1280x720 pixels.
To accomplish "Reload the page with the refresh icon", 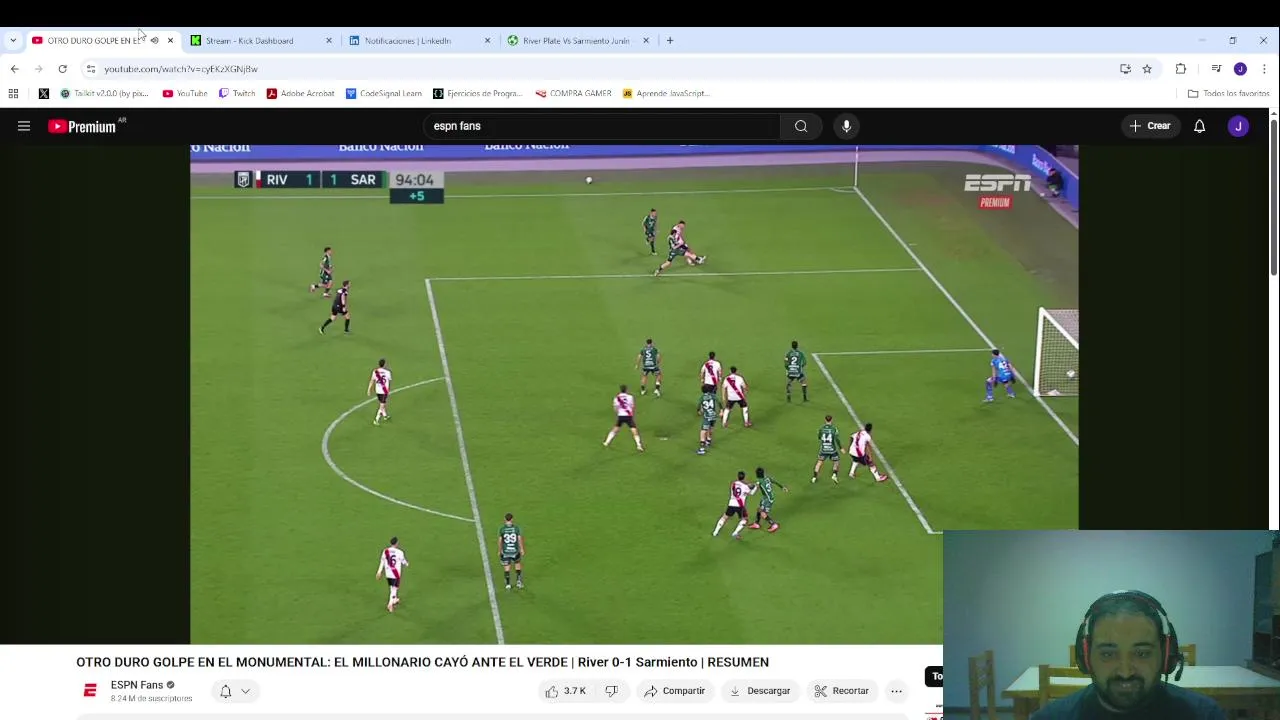I will 62,69.
